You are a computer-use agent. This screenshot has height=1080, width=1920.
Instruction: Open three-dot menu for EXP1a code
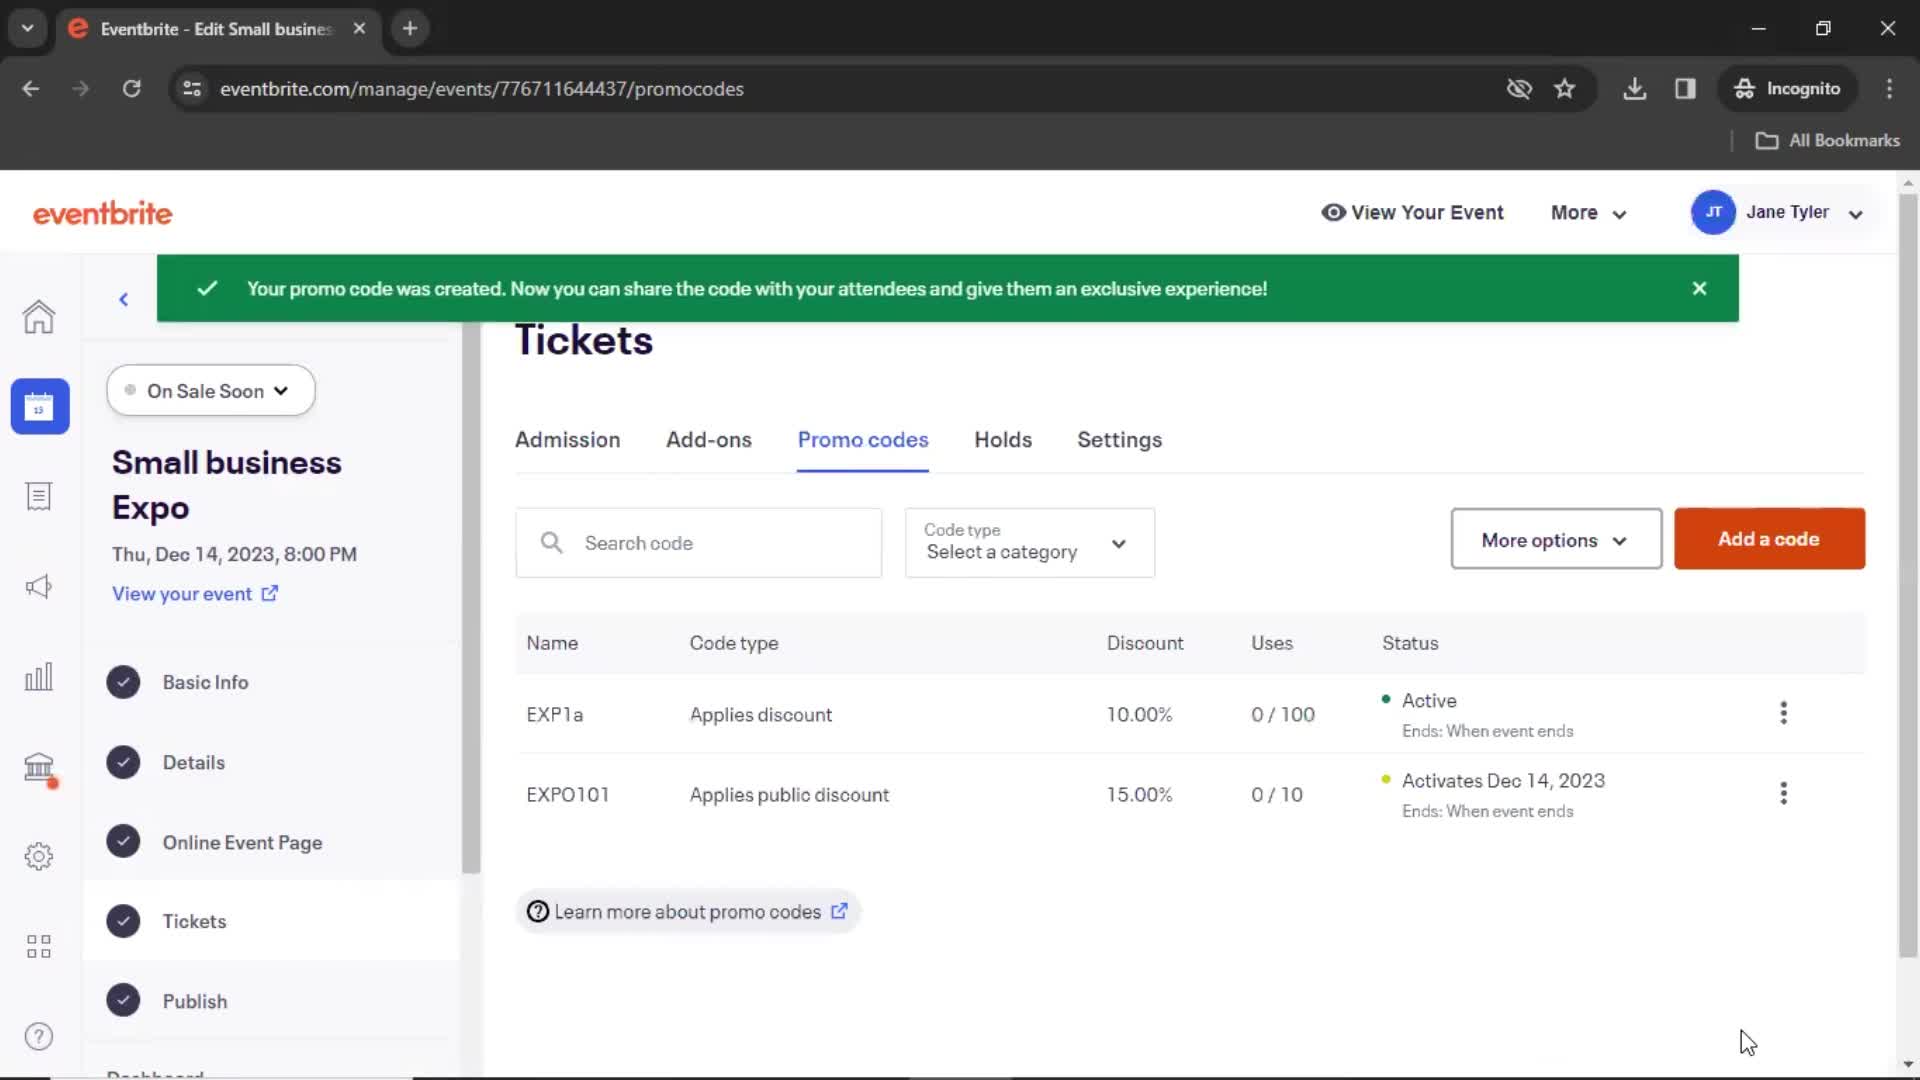pyautogui.click(x=1783, y=713)
